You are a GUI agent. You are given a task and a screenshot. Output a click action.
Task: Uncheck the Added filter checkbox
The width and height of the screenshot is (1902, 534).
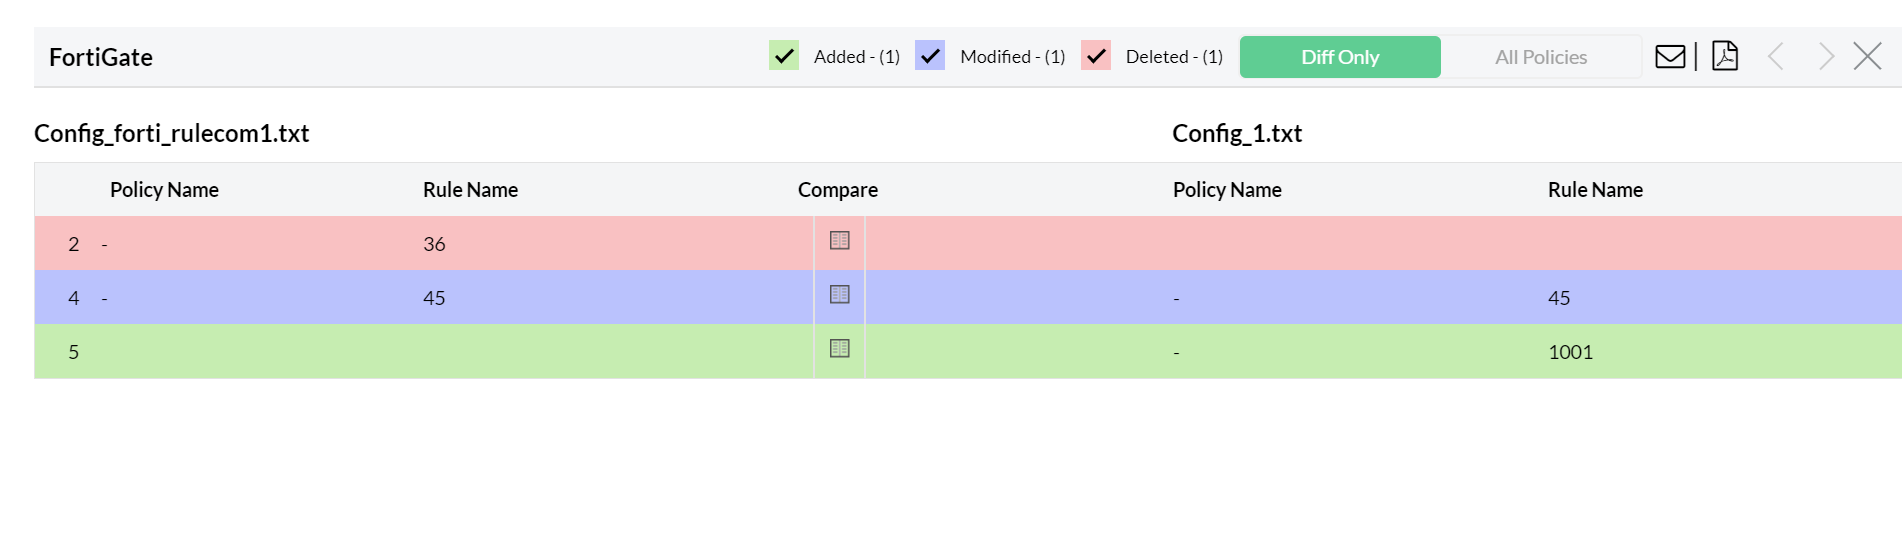[x=784, y=56]
